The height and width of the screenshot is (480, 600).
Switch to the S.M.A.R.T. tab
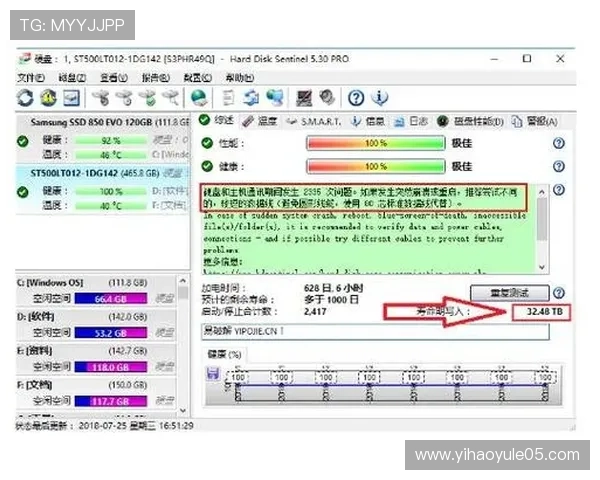click(x=314, y=122)
